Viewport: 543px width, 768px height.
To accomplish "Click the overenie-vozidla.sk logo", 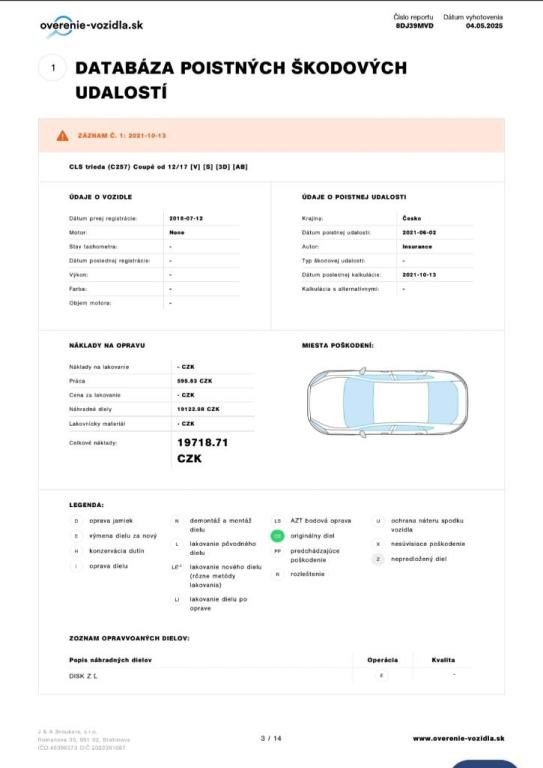I will 92,25.
